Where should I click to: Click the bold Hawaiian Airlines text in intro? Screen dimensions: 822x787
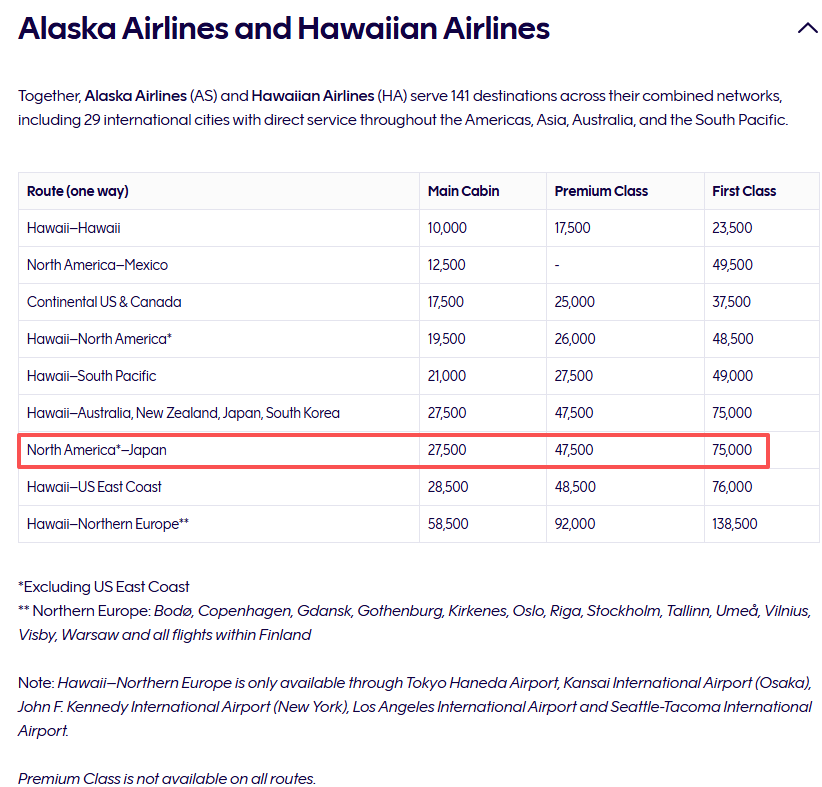click(313, 96)
